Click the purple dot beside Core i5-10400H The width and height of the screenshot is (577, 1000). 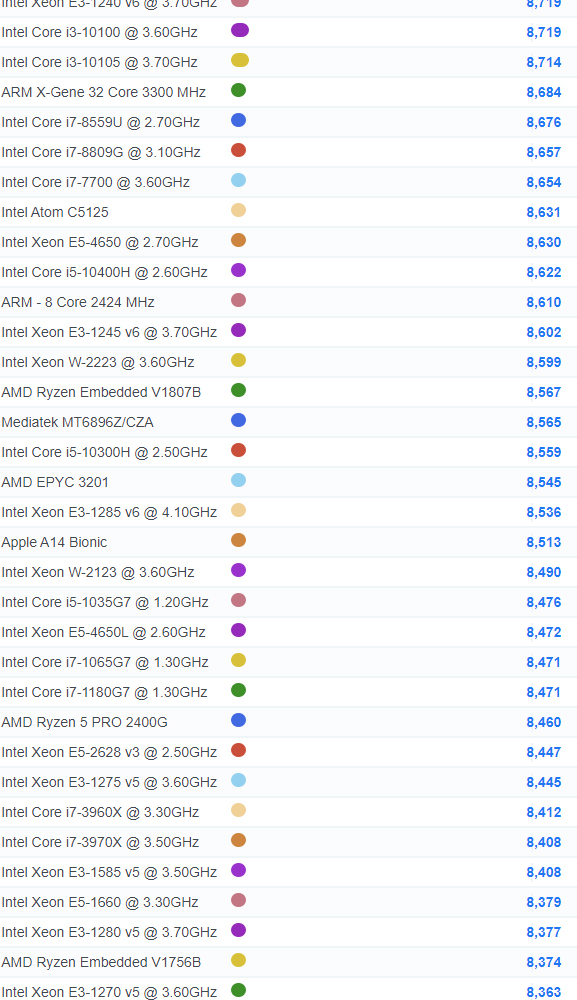pyautogui.click(x=238, y=270)
